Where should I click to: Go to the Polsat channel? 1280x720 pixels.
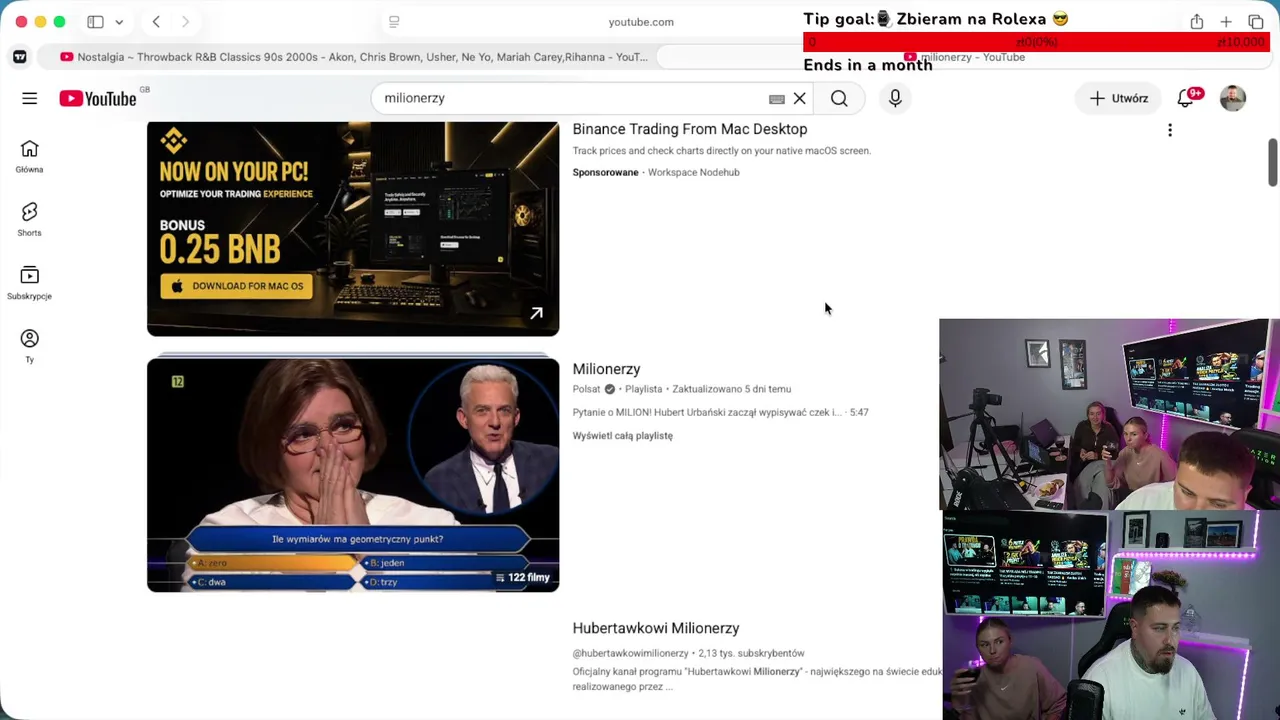(x=587, y=389)
